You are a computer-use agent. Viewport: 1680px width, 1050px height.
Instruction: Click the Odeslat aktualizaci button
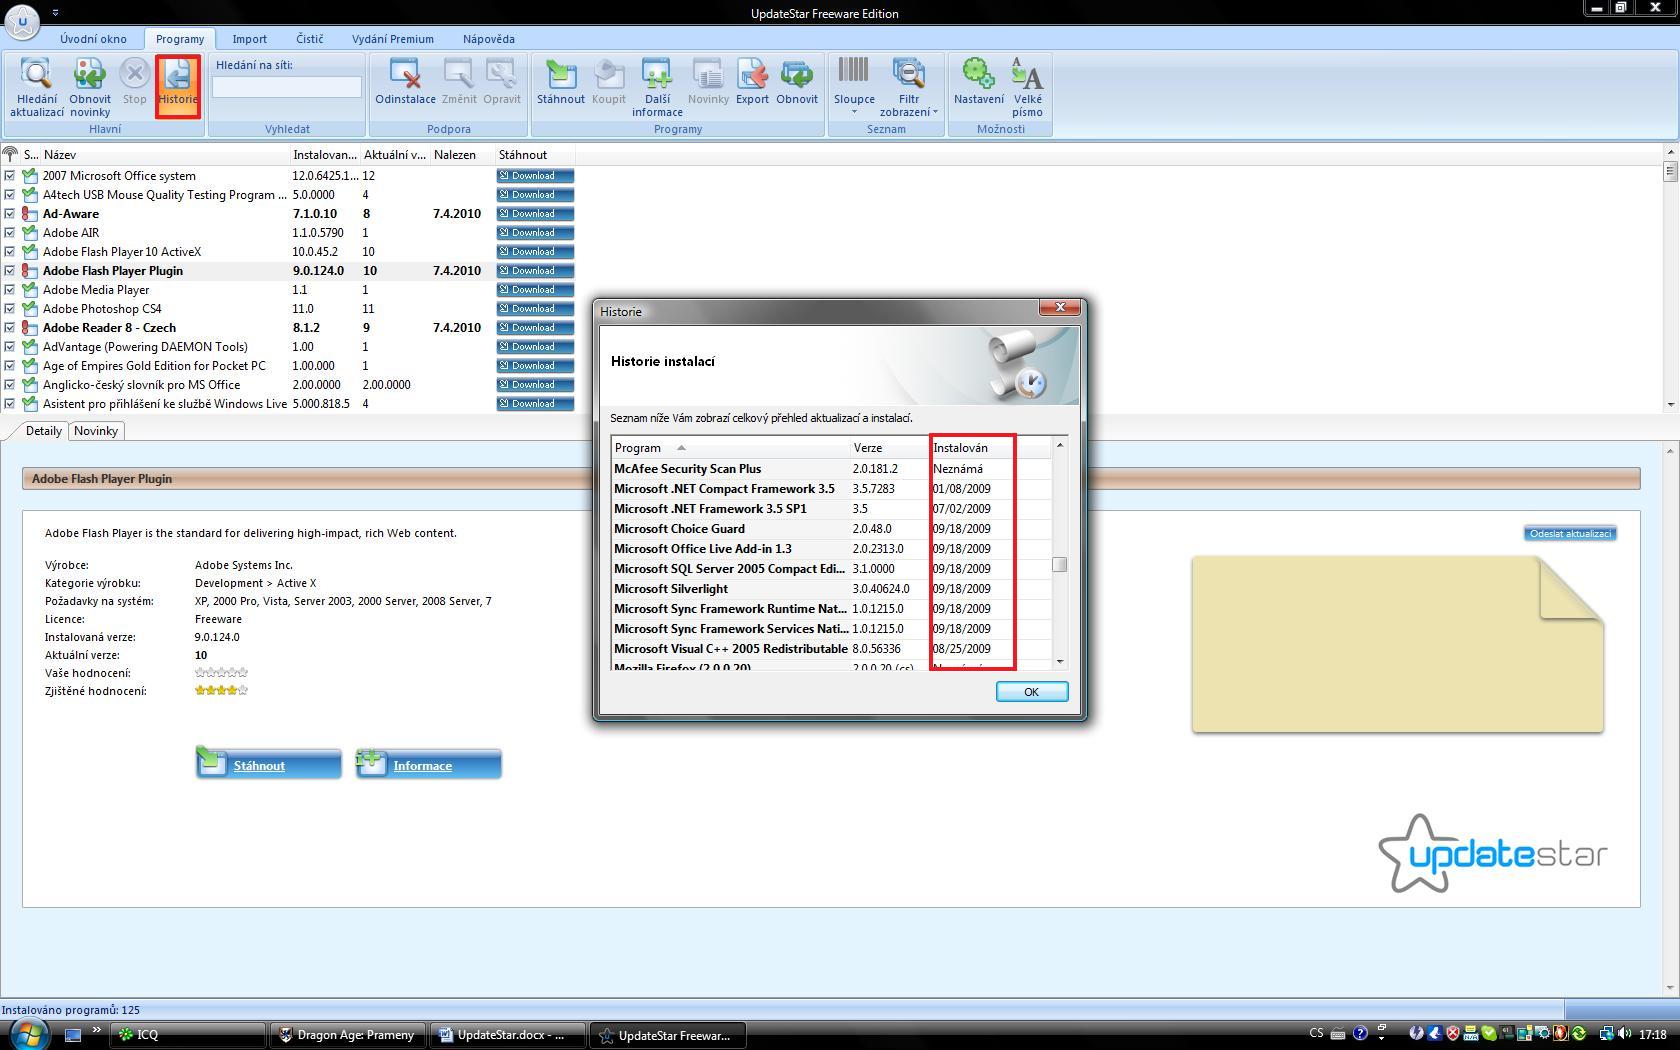click(x=1570, y=533)
